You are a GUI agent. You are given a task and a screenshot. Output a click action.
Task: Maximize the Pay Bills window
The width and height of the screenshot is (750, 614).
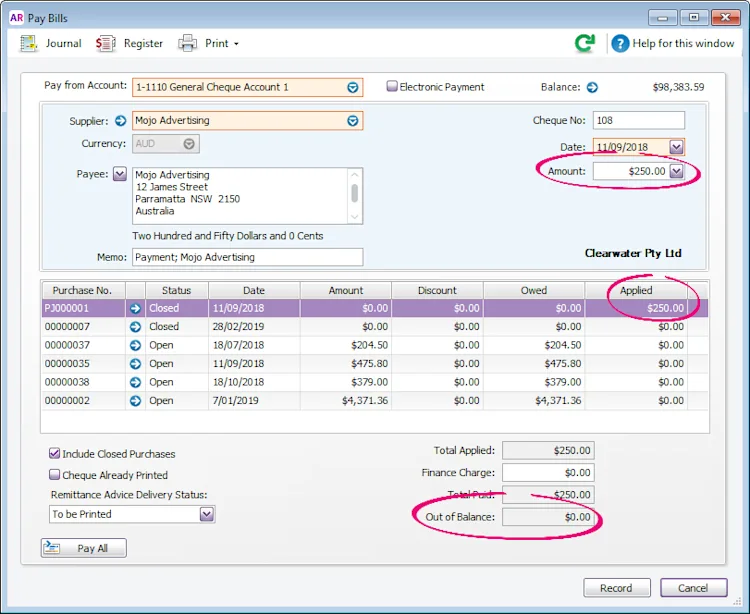click(x=694, y=18)
